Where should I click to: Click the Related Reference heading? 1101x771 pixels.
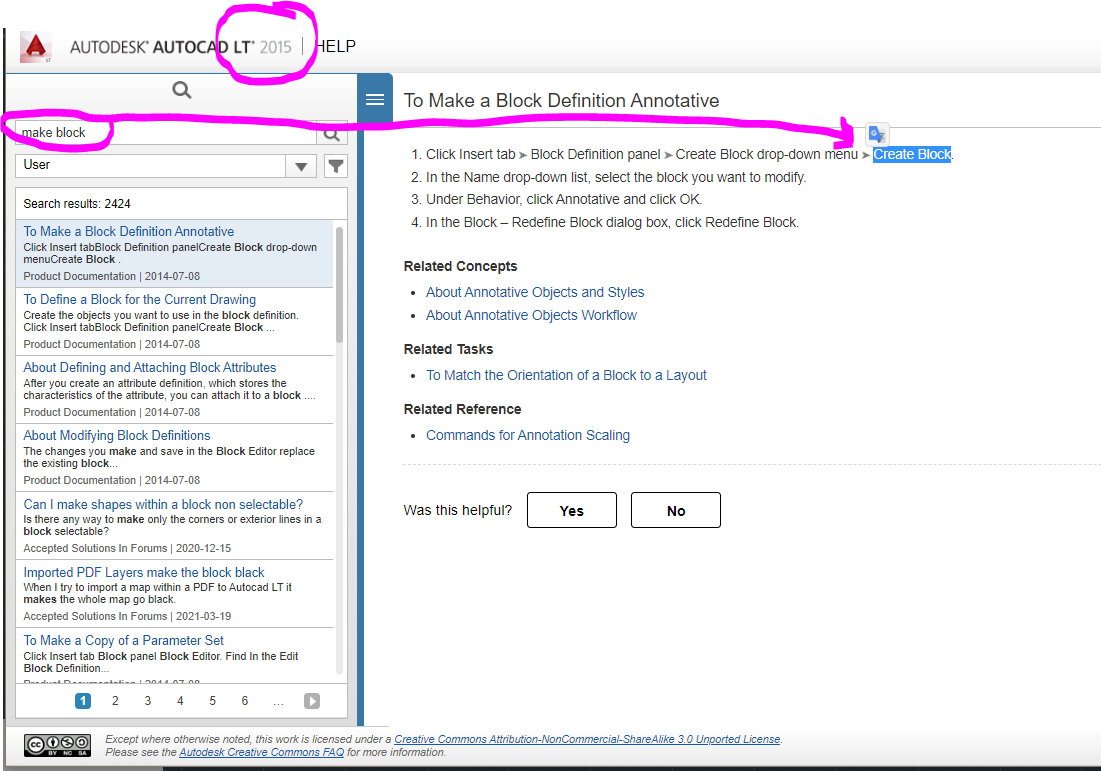tap(462, 409)
